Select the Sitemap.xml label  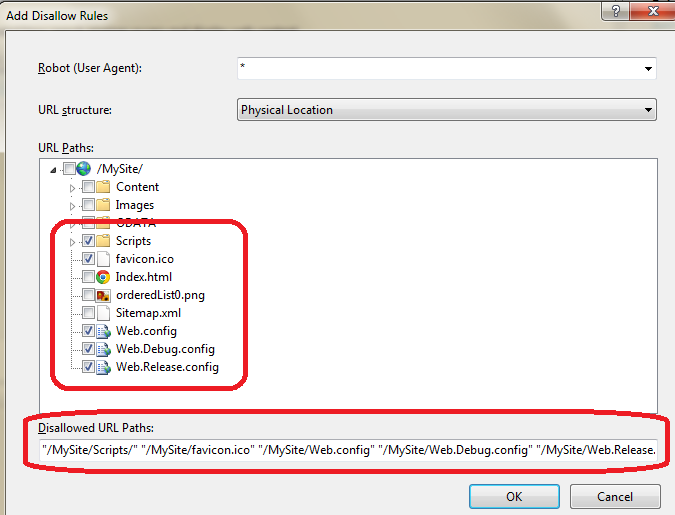148,313
